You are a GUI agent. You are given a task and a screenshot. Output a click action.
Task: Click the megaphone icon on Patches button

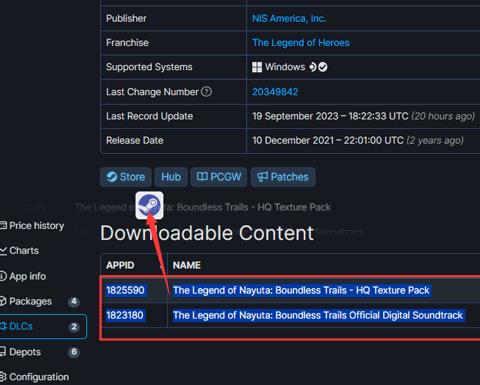262,177
